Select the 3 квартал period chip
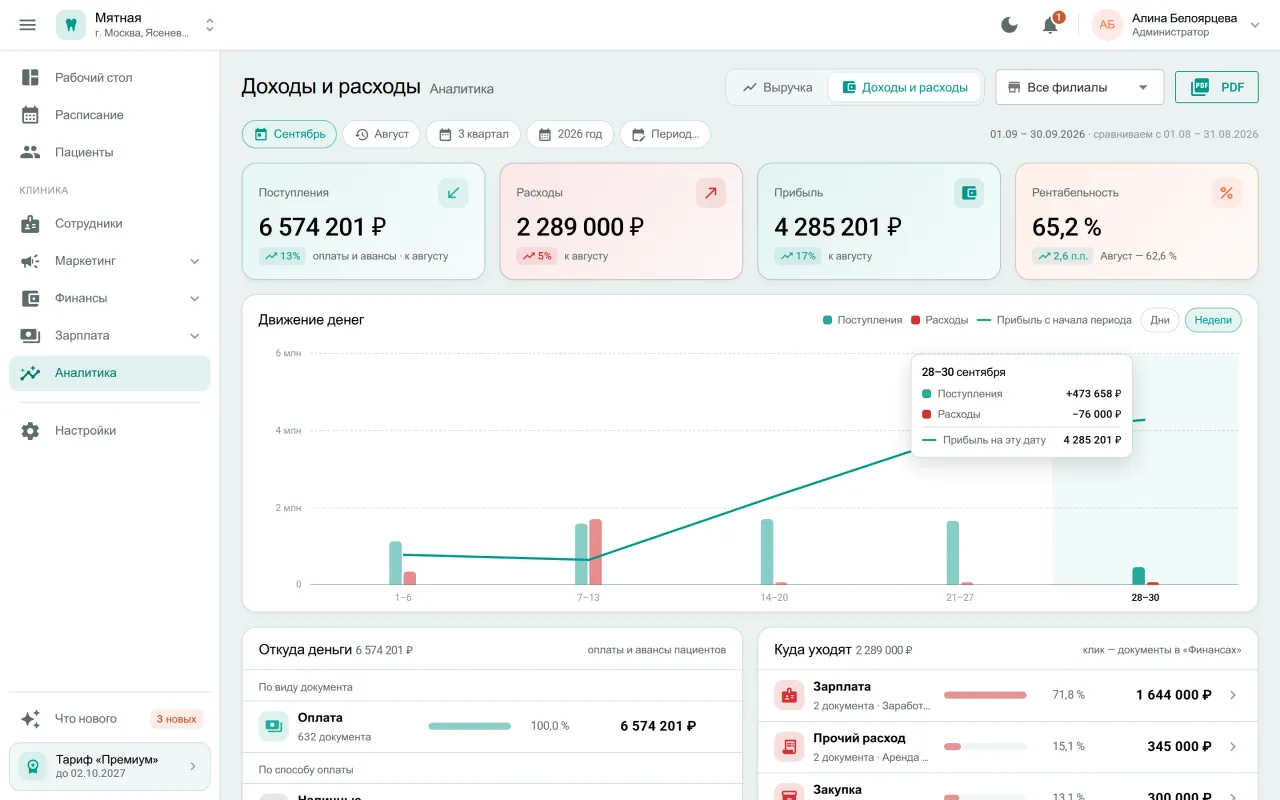Image resolution: width=1280 pixels, height=800 pixels. (x=474, y=134)
